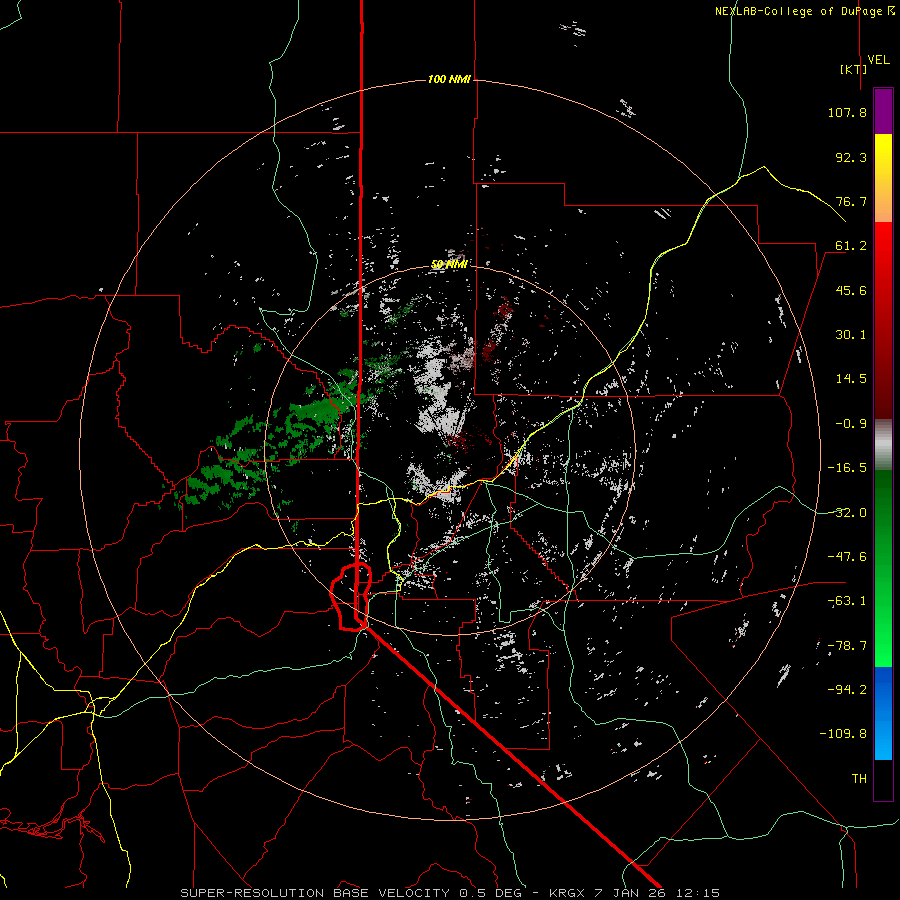Click the -94.2 scale value
900x900 pixels.
(847, 690)
